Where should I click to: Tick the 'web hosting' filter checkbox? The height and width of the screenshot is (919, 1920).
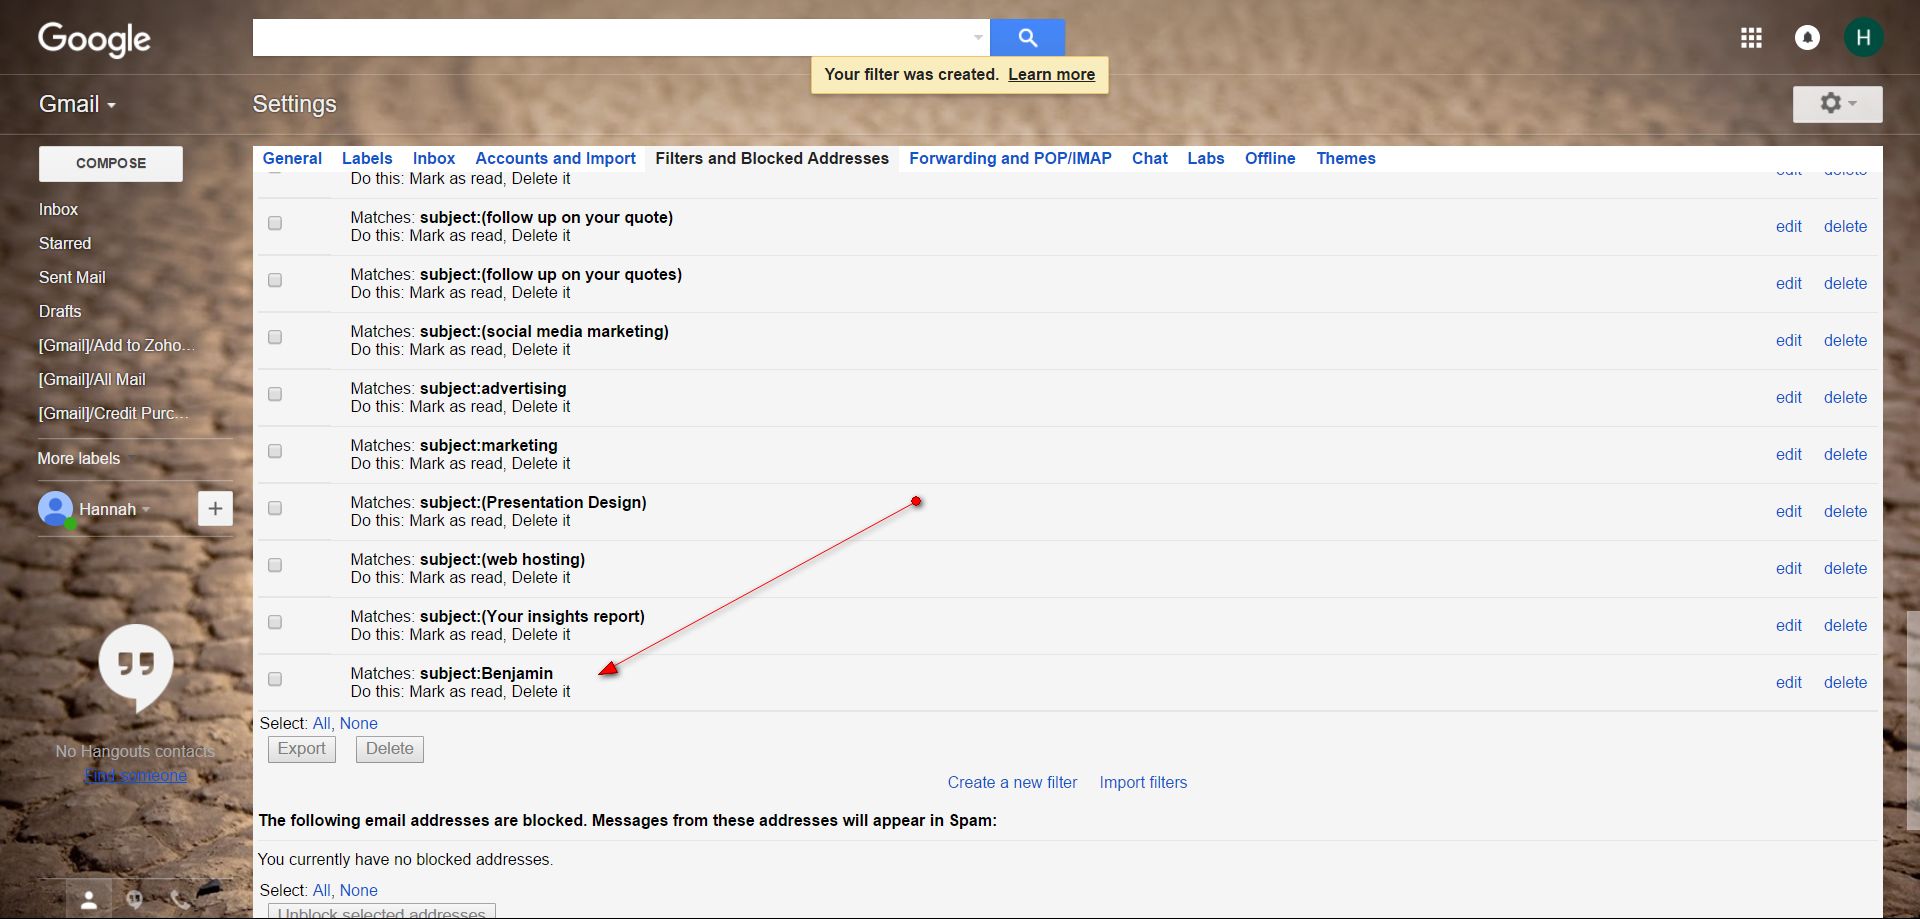[x=275, y=565]
